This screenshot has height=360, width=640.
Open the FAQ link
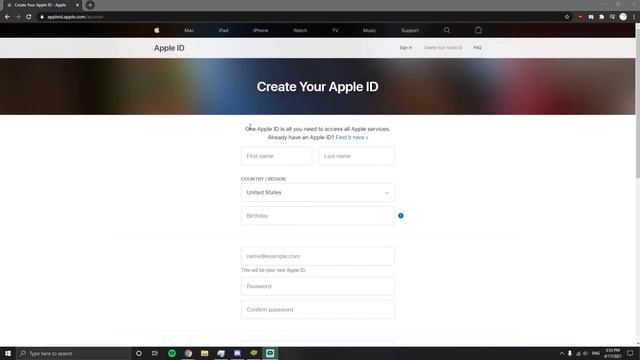478,48
